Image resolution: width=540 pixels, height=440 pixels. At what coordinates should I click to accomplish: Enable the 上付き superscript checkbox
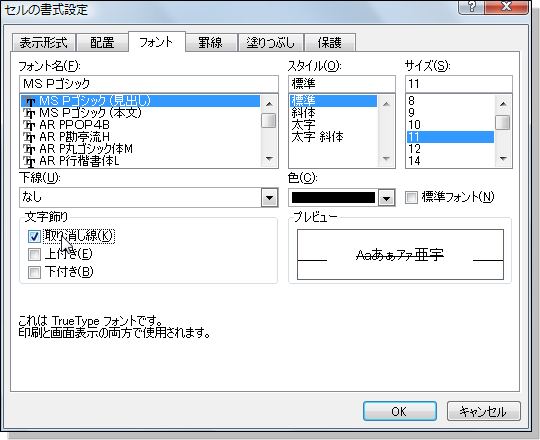point(34,254)
